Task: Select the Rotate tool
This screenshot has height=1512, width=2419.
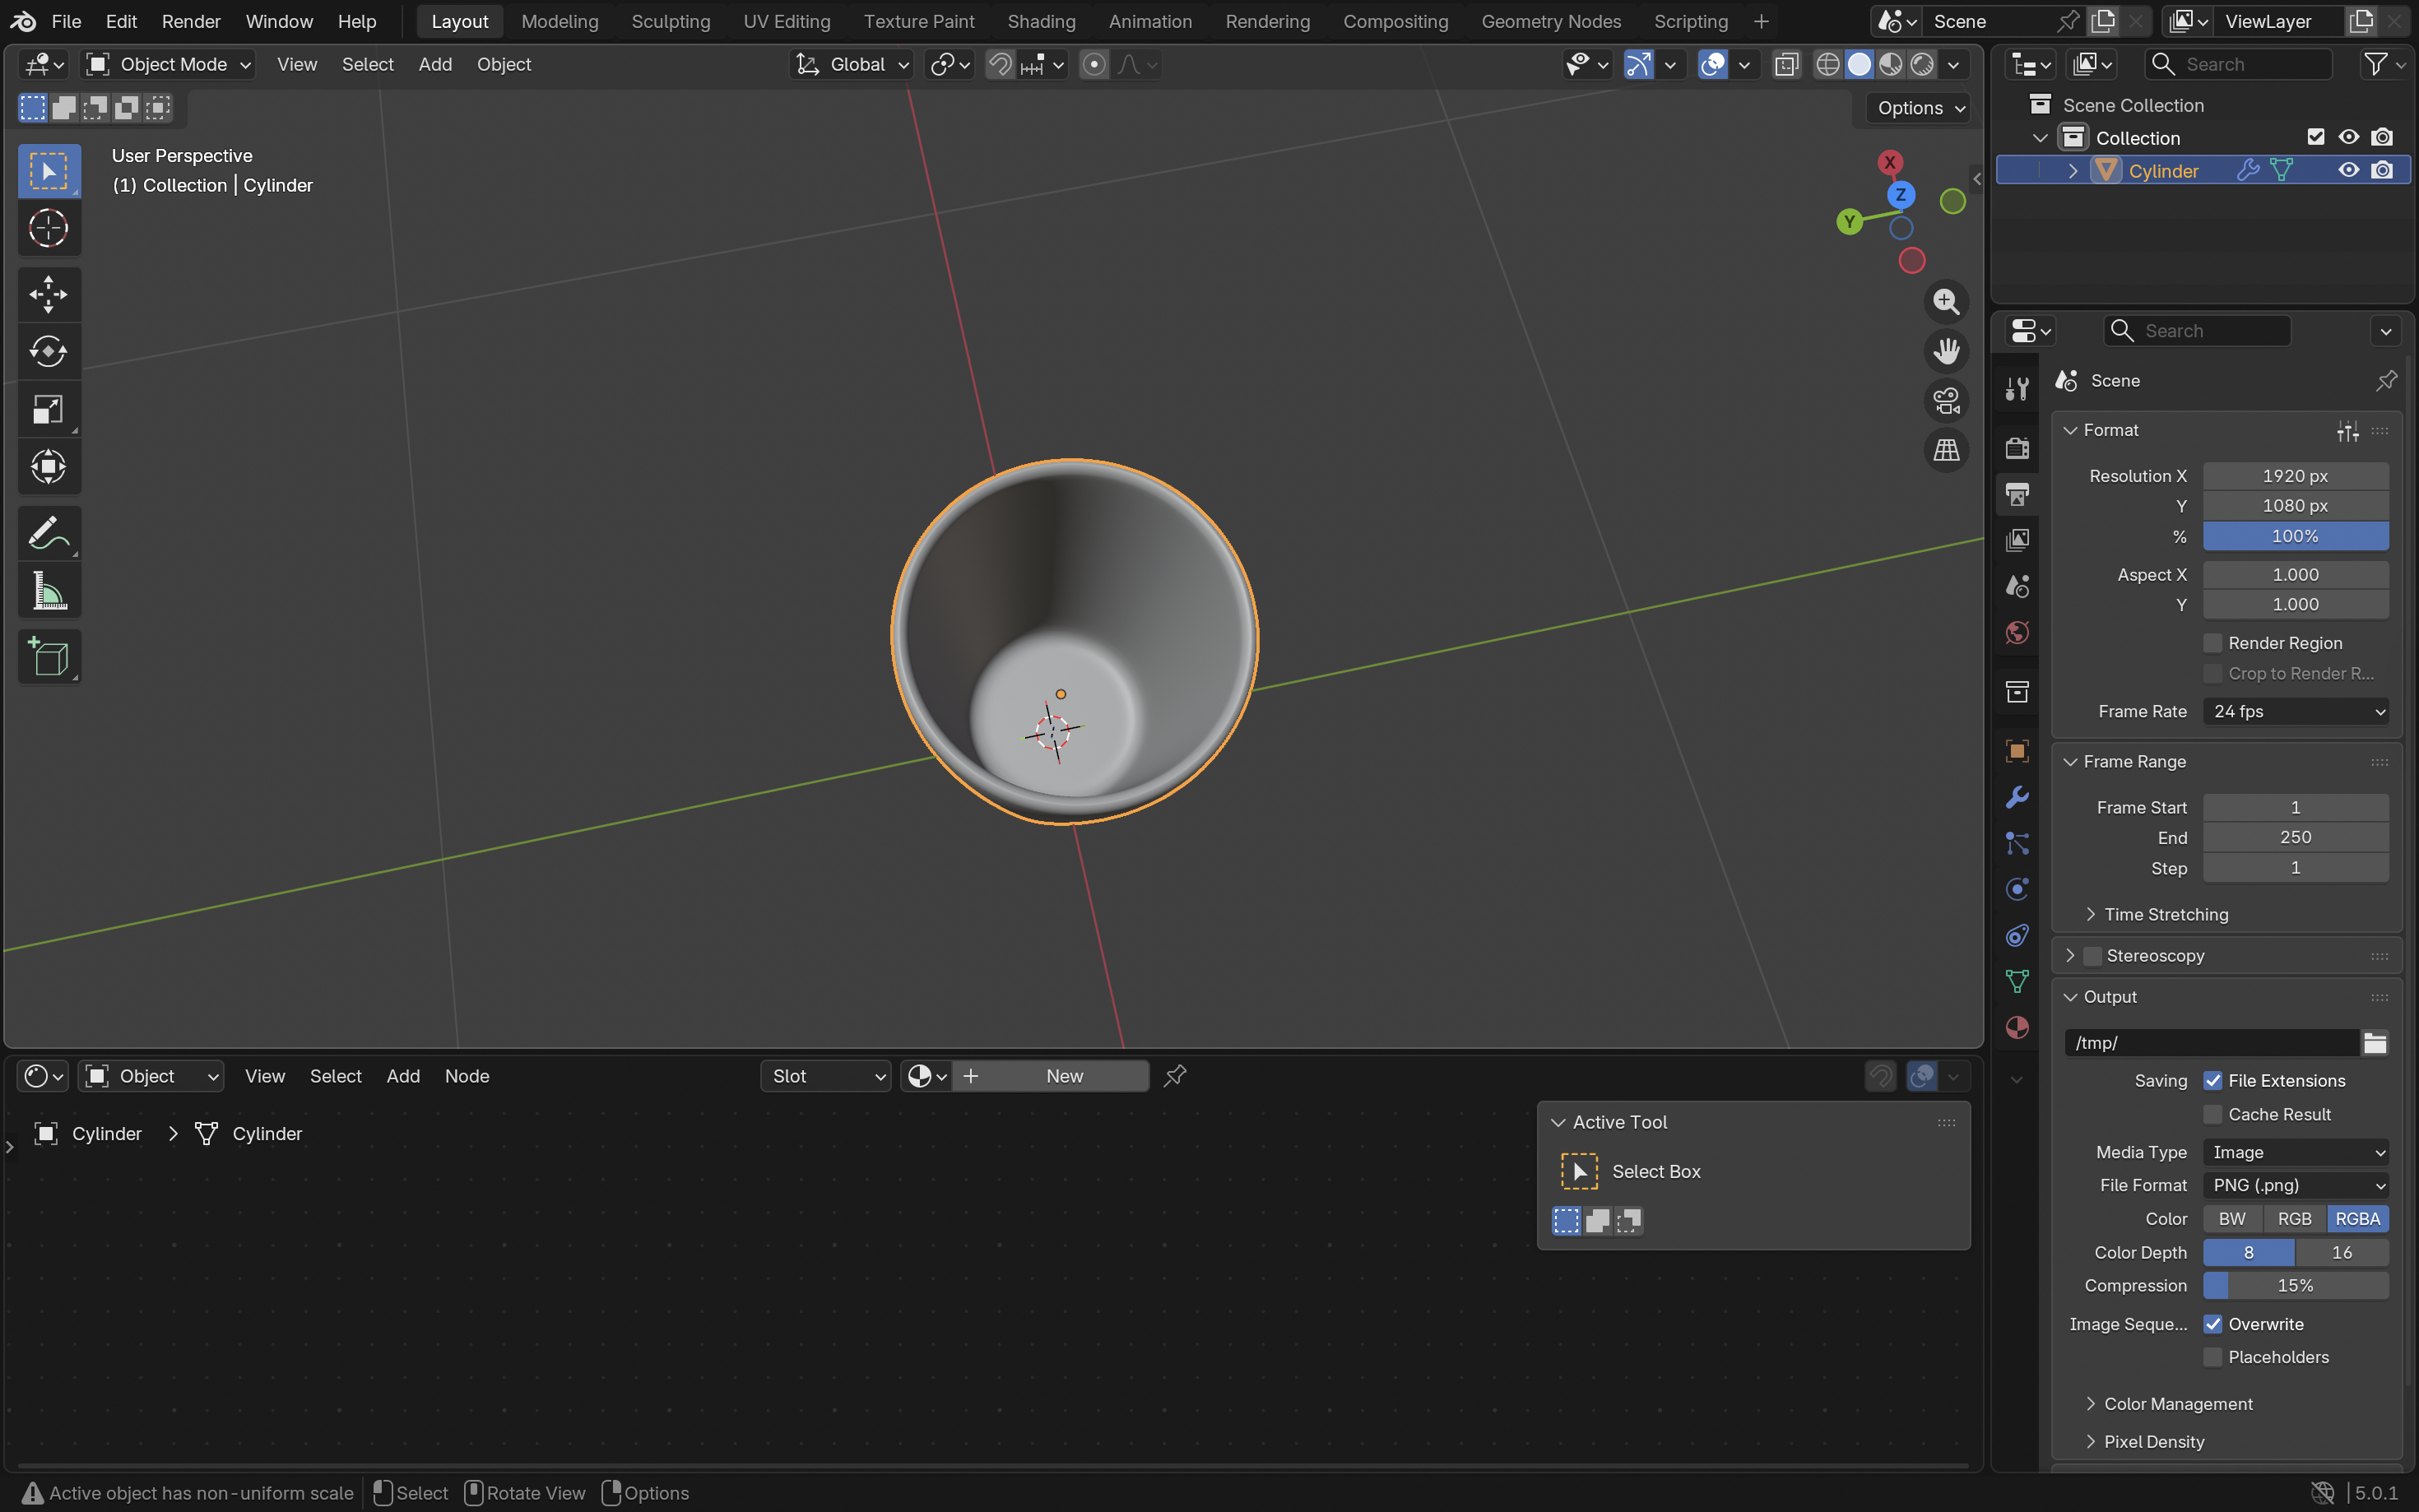Action: tap(48, 351)
